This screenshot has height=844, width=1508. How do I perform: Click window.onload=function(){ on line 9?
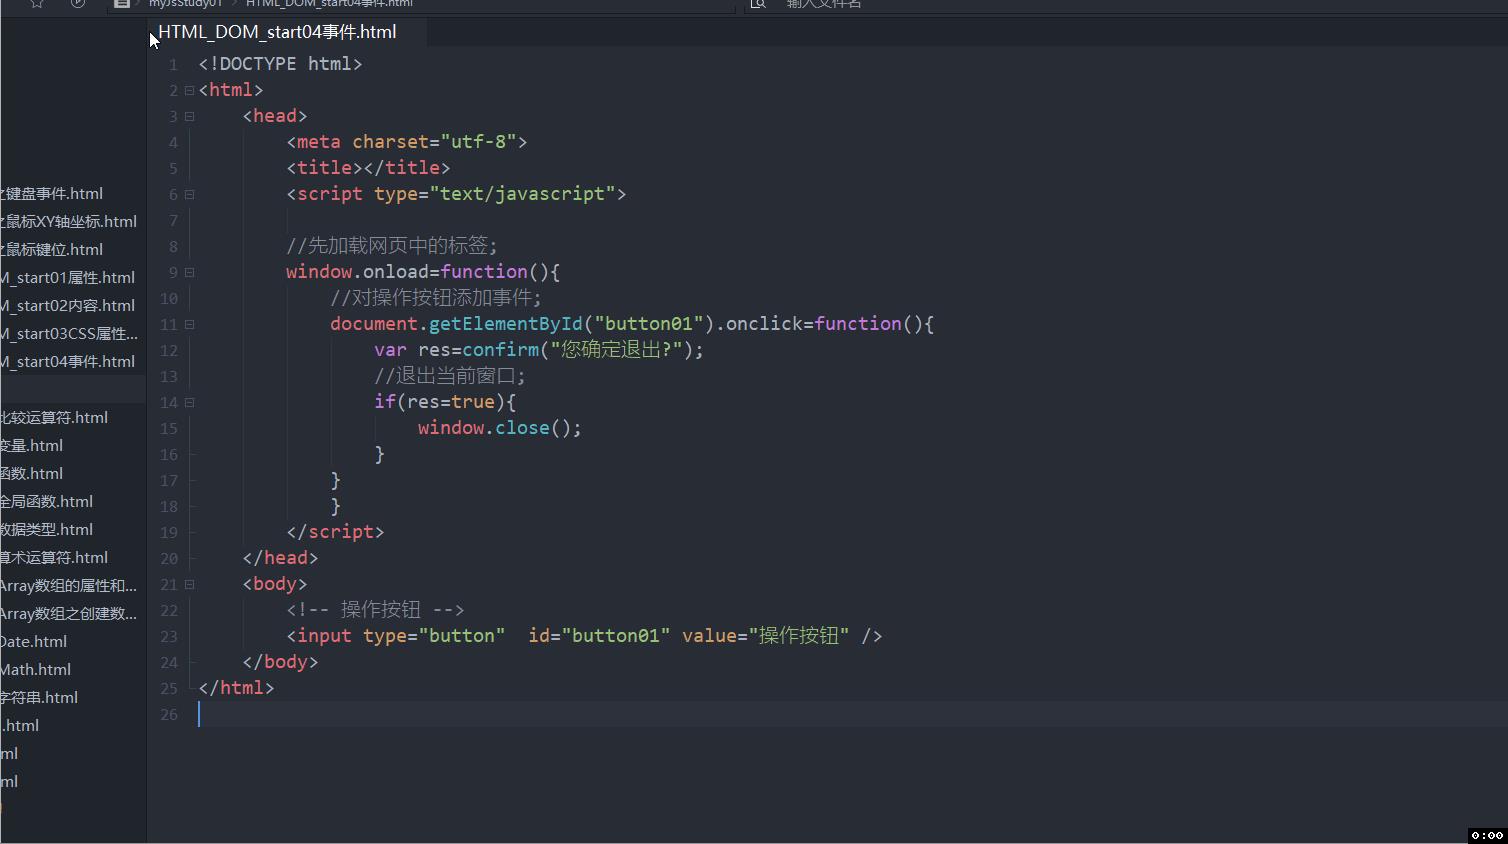[x=423, y=272]
